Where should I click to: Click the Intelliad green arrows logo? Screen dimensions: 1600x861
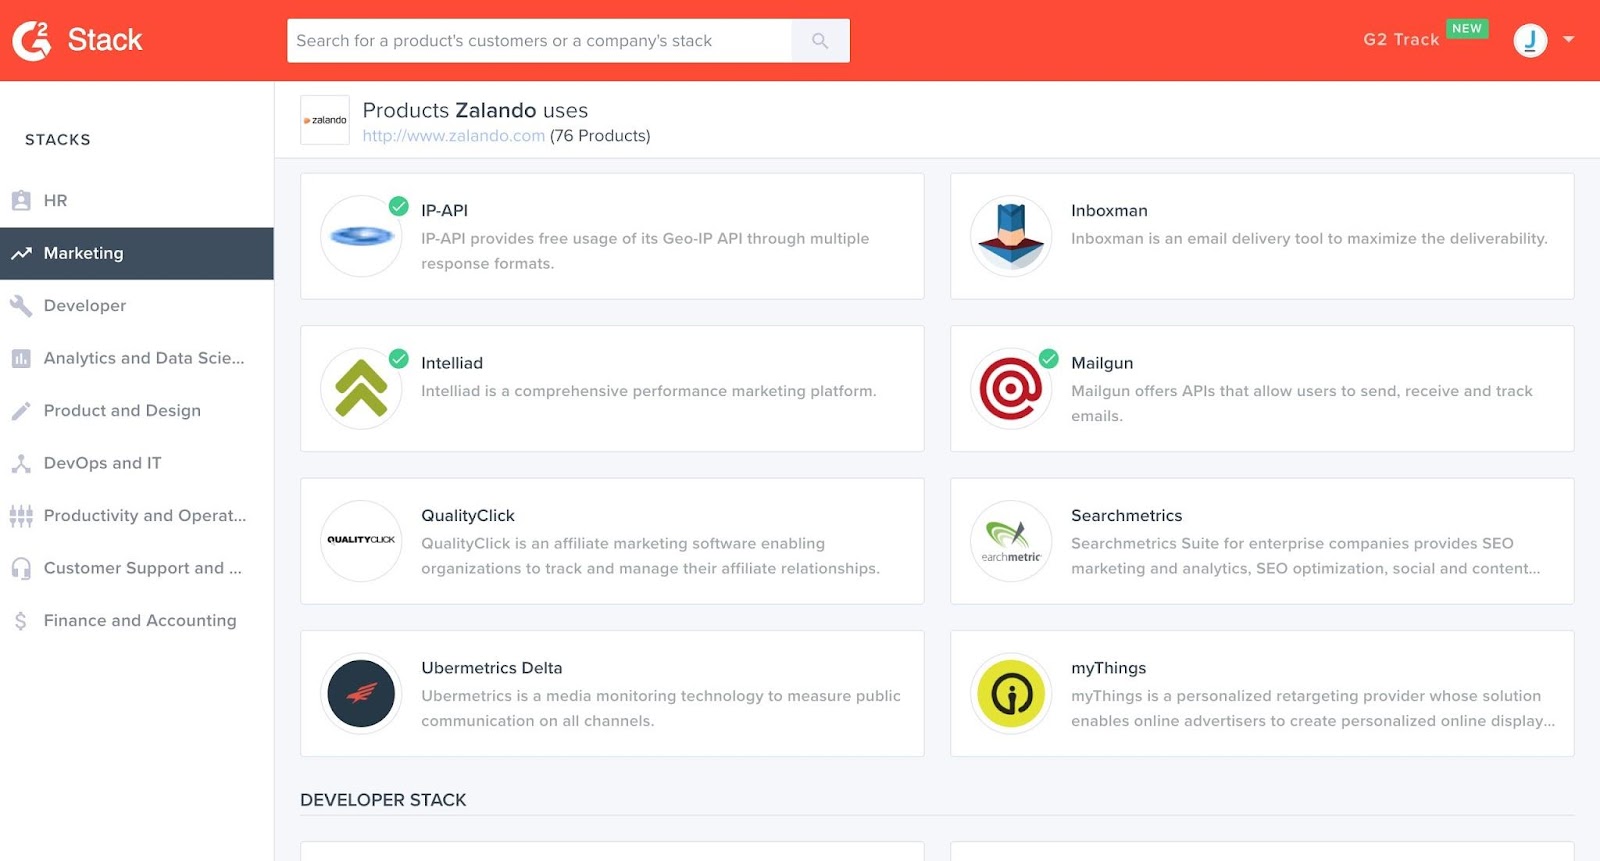[x=361, y=388]
